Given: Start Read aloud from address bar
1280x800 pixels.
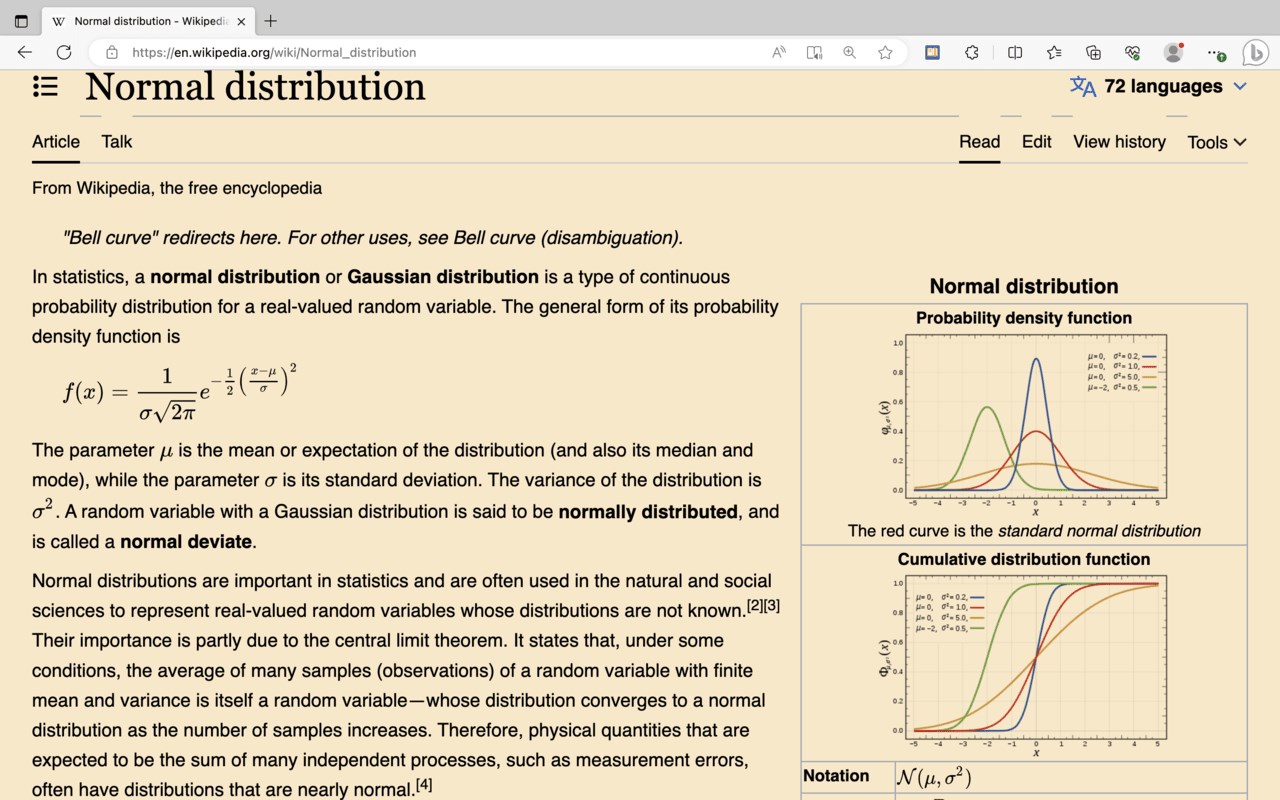Looking at the screenshot, I should click(779, 52).
